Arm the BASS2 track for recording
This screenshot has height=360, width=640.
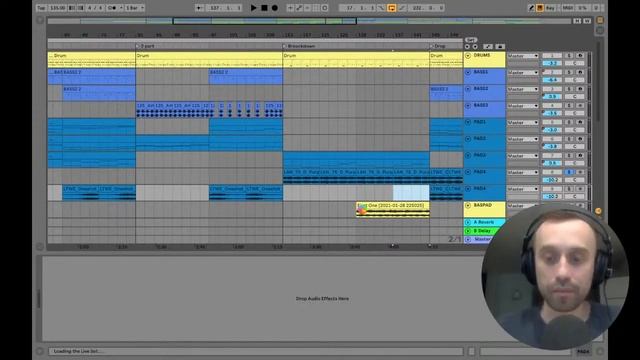[x=580, y=89]
